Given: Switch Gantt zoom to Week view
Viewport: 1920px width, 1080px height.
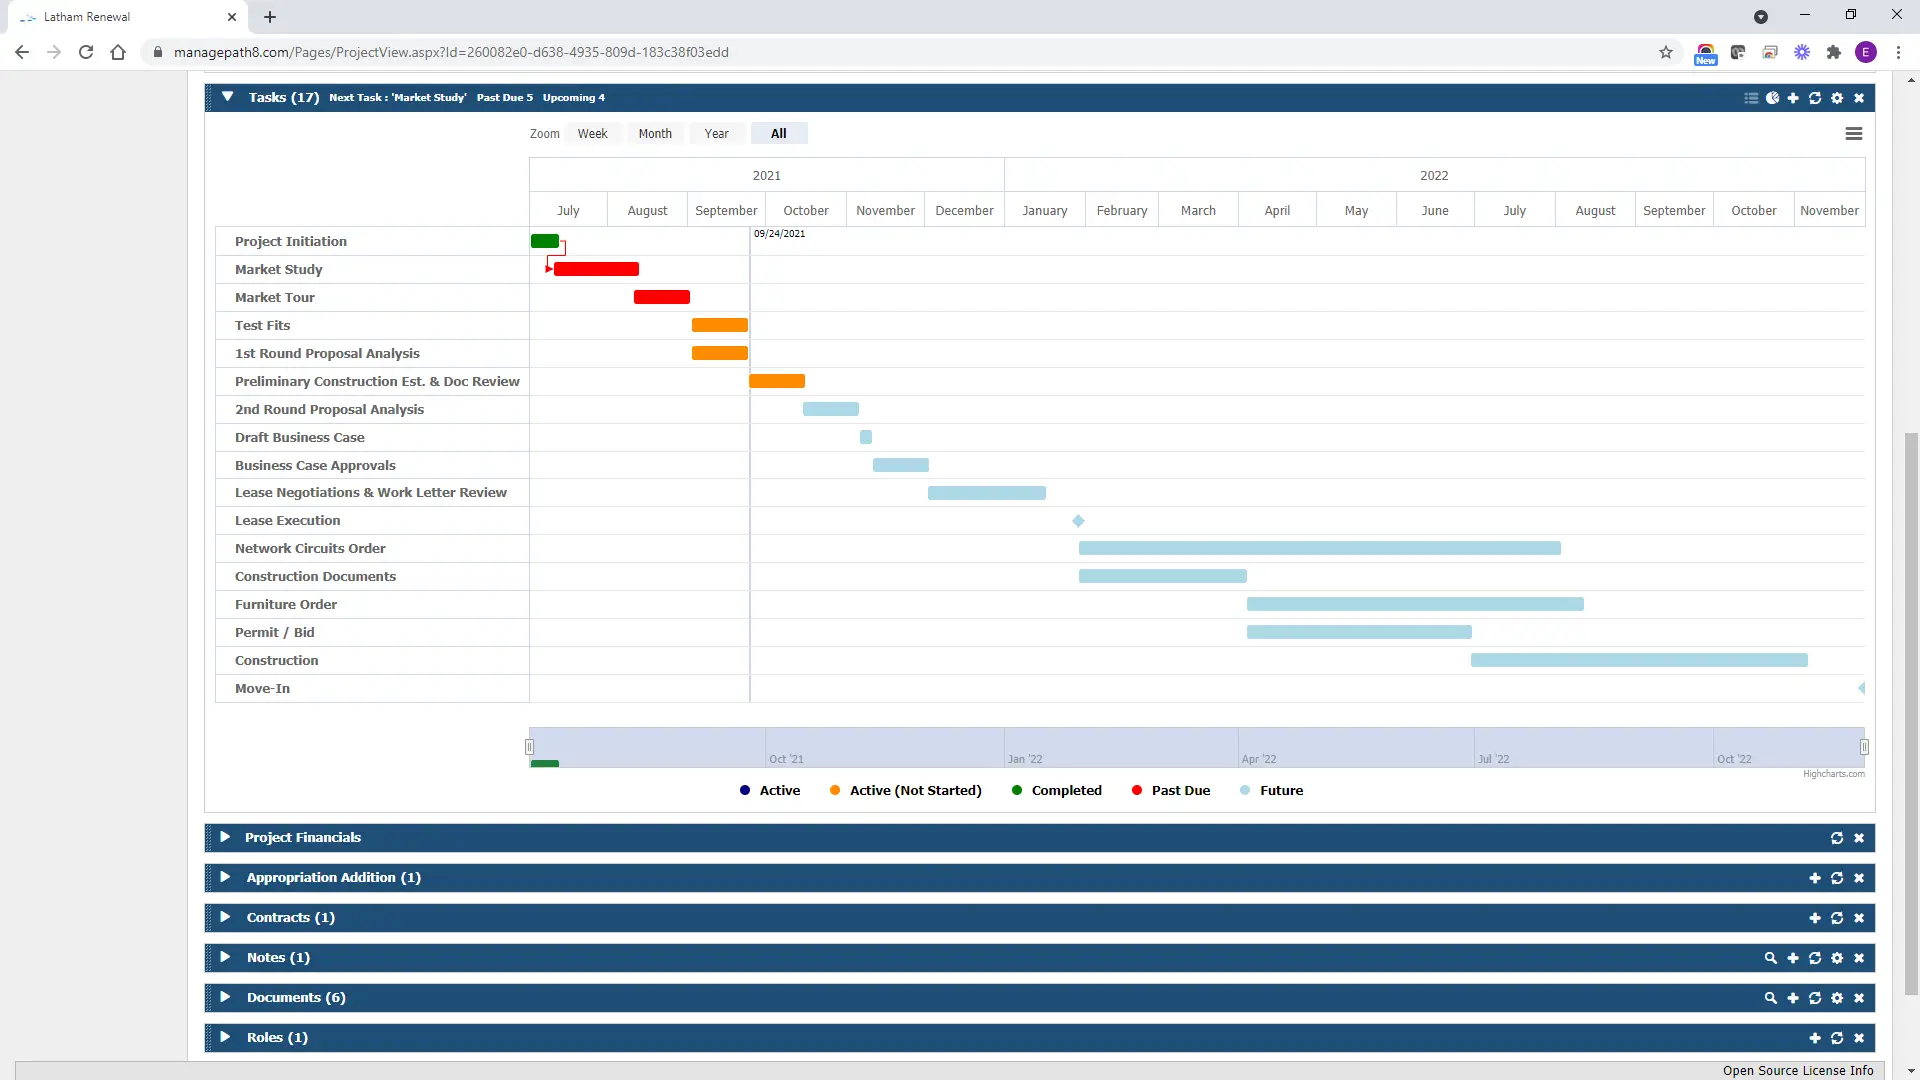Looking at the screenshot, I should pyautogui.click(x=593, y=133).
